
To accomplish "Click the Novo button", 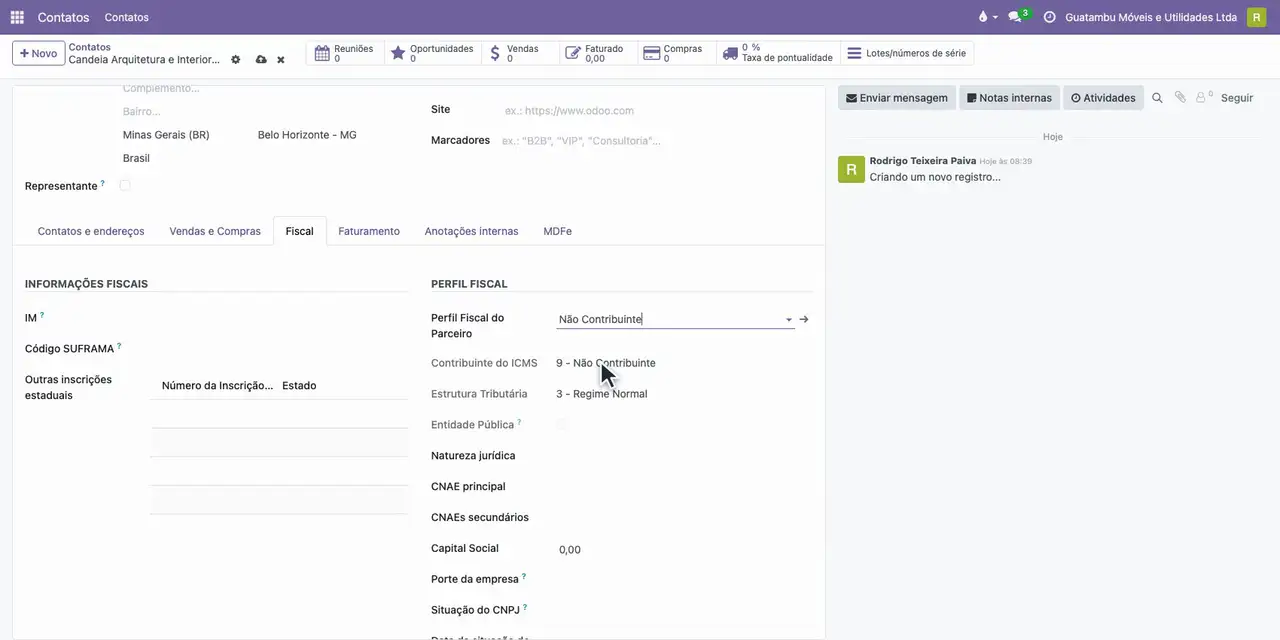I will (x=39, y=53).
